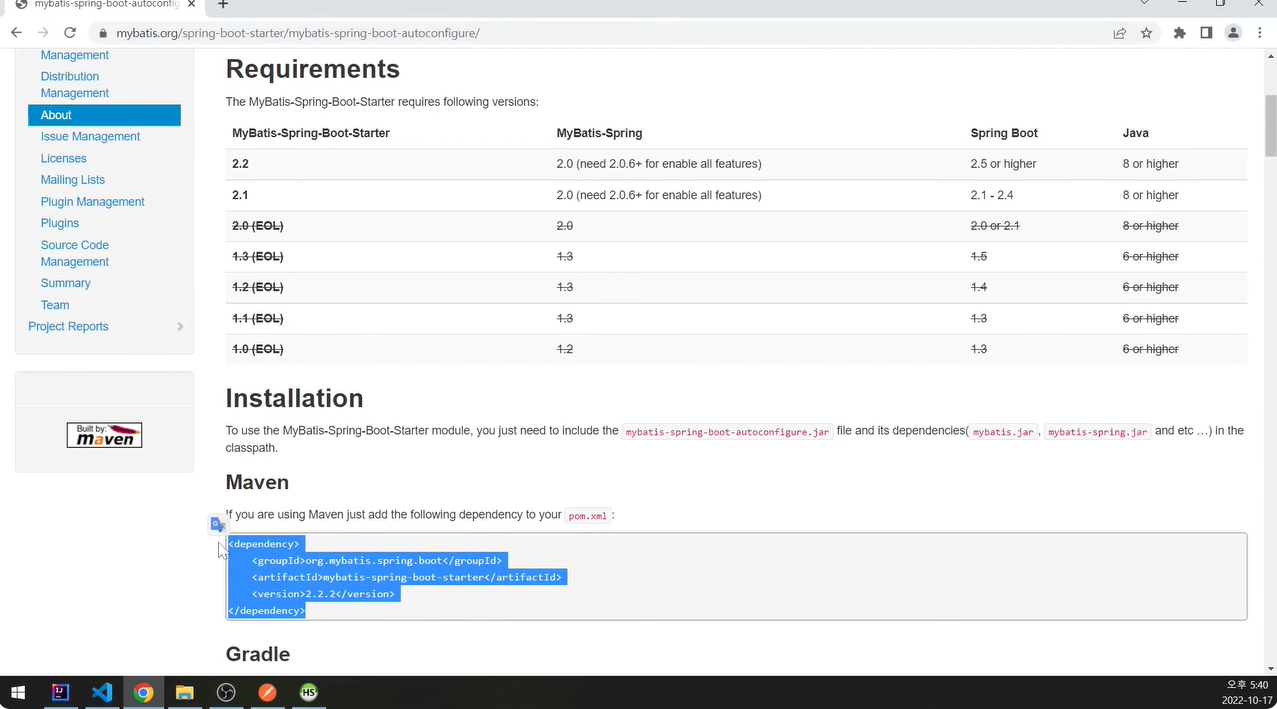Click the MyBatis-Spring column header

tap(599, 133)
